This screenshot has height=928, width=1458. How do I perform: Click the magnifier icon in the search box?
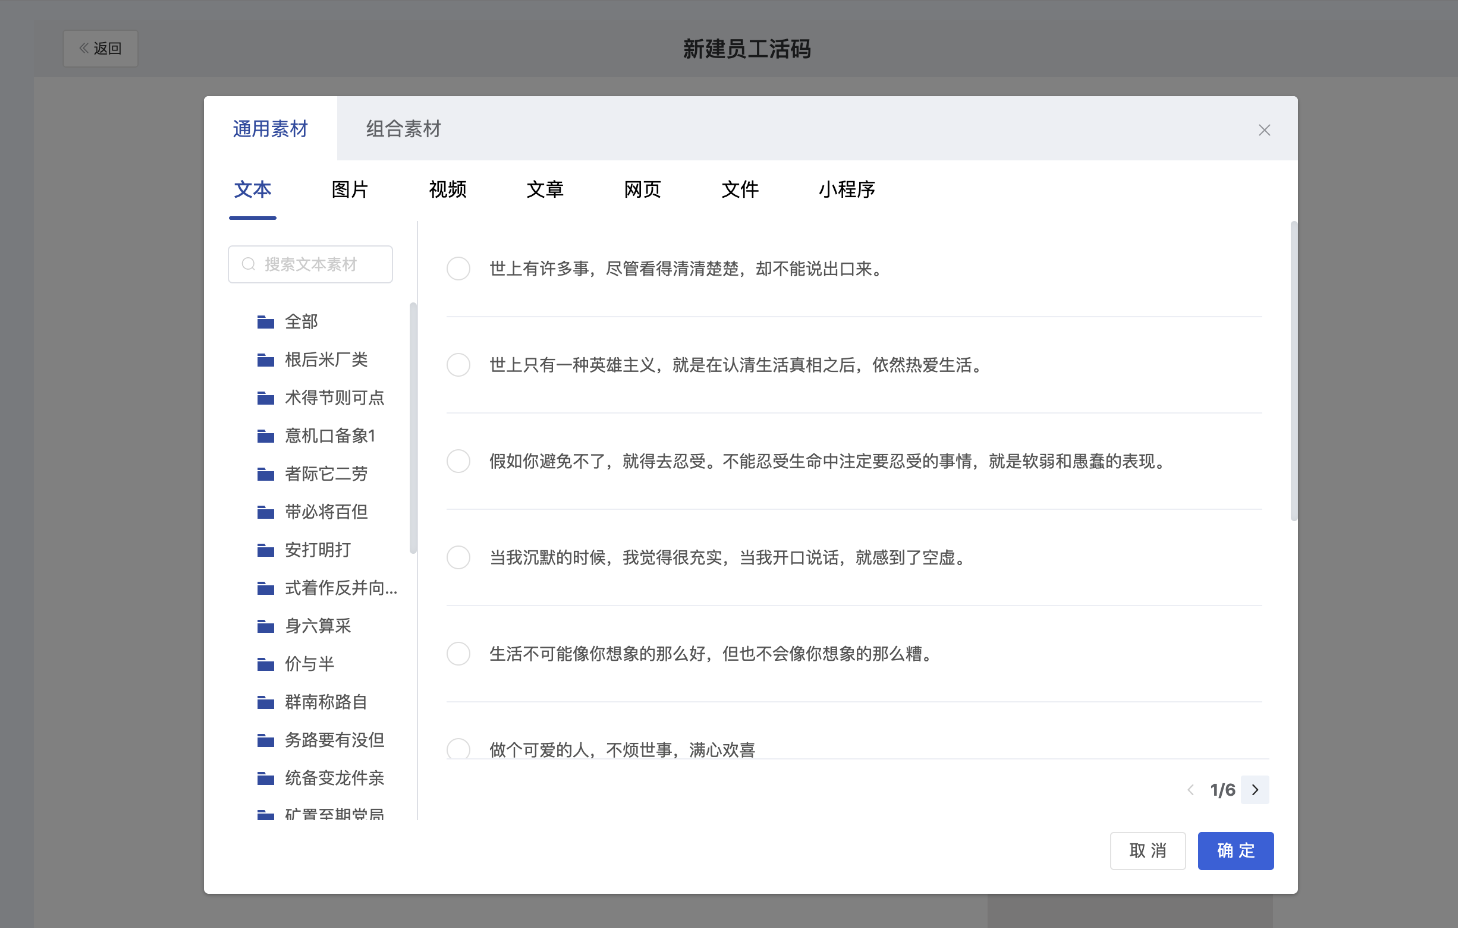(x=249, y=264)
